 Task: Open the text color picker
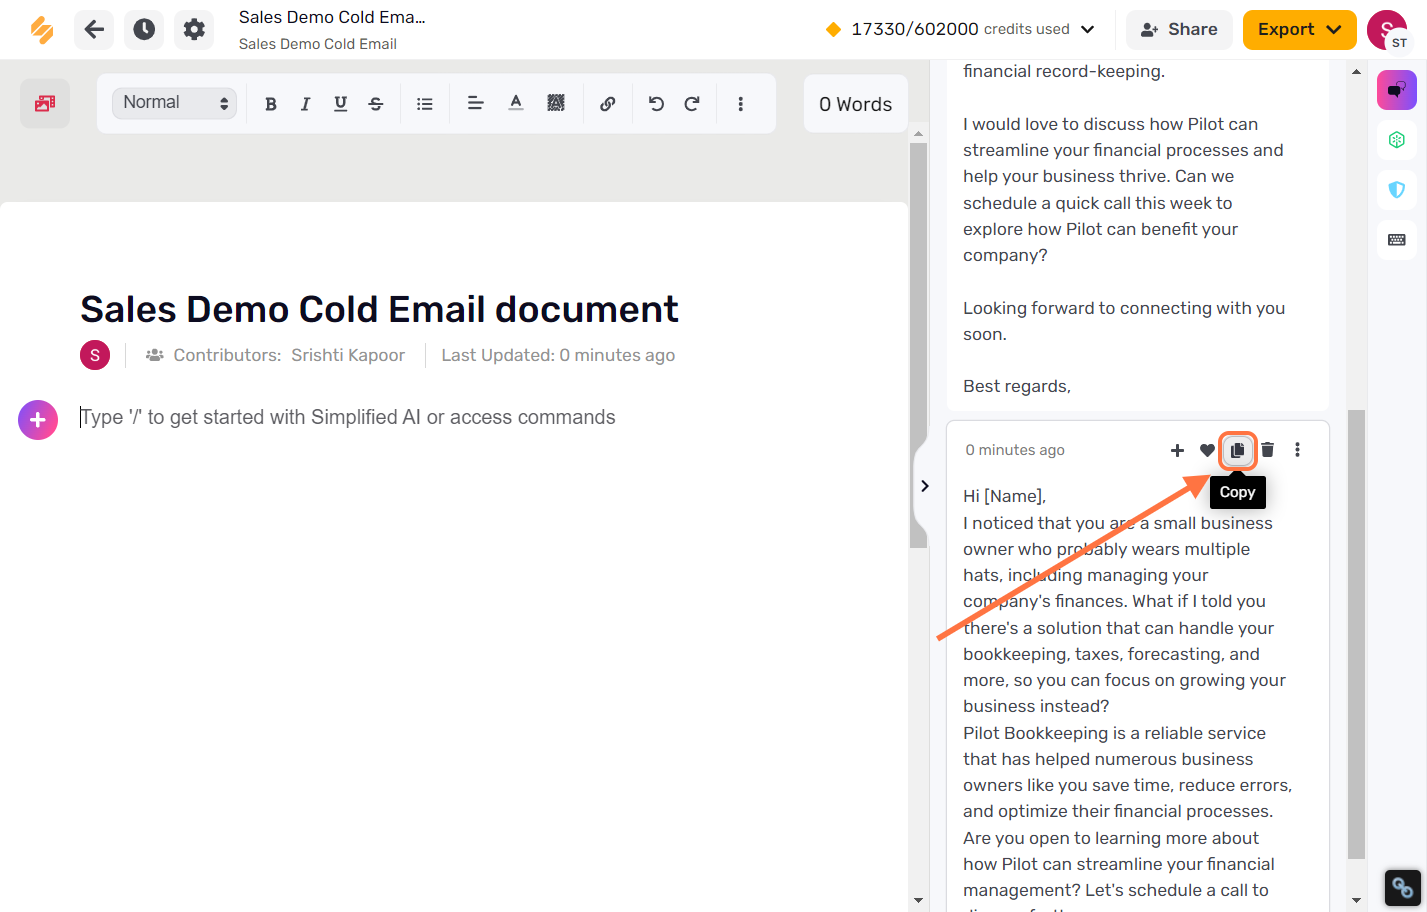(516, 103)
